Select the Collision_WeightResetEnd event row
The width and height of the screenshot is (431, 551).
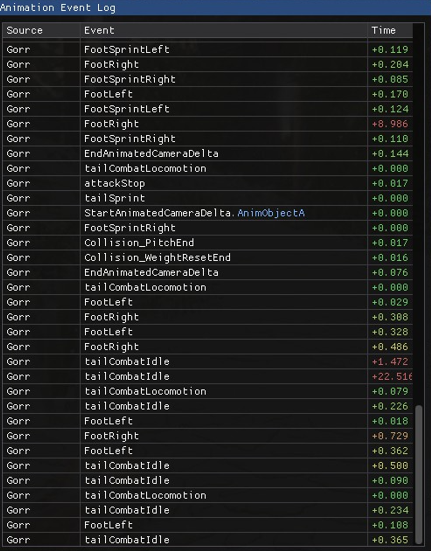(208, 258)
